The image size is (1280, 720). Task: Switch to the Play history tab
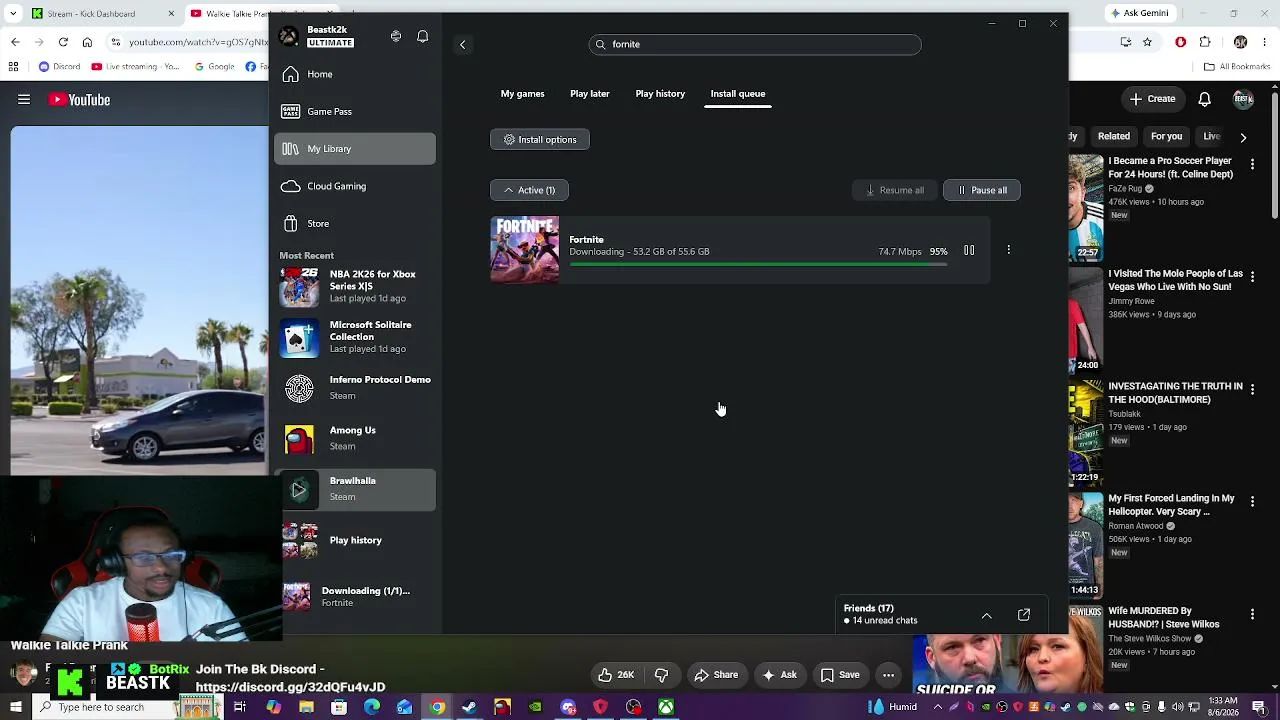[x=660, y=94]
